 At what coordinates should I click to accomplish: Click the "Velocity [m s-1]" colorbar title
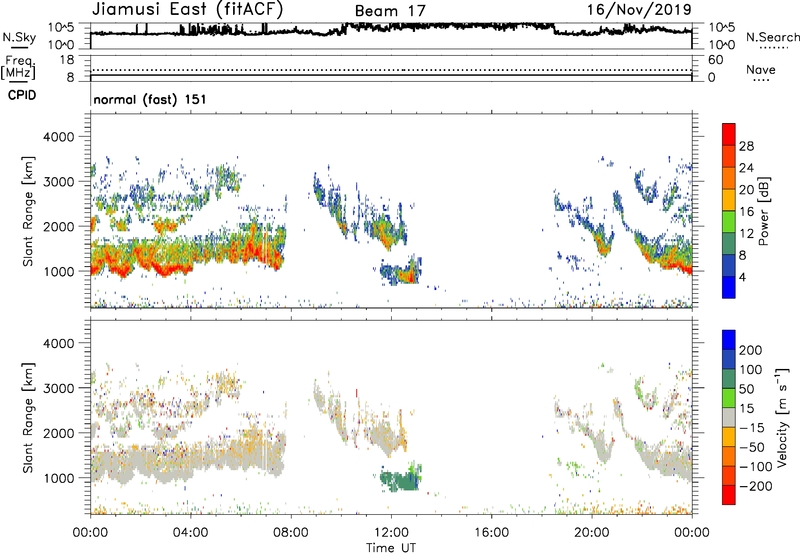pos(782,417)
